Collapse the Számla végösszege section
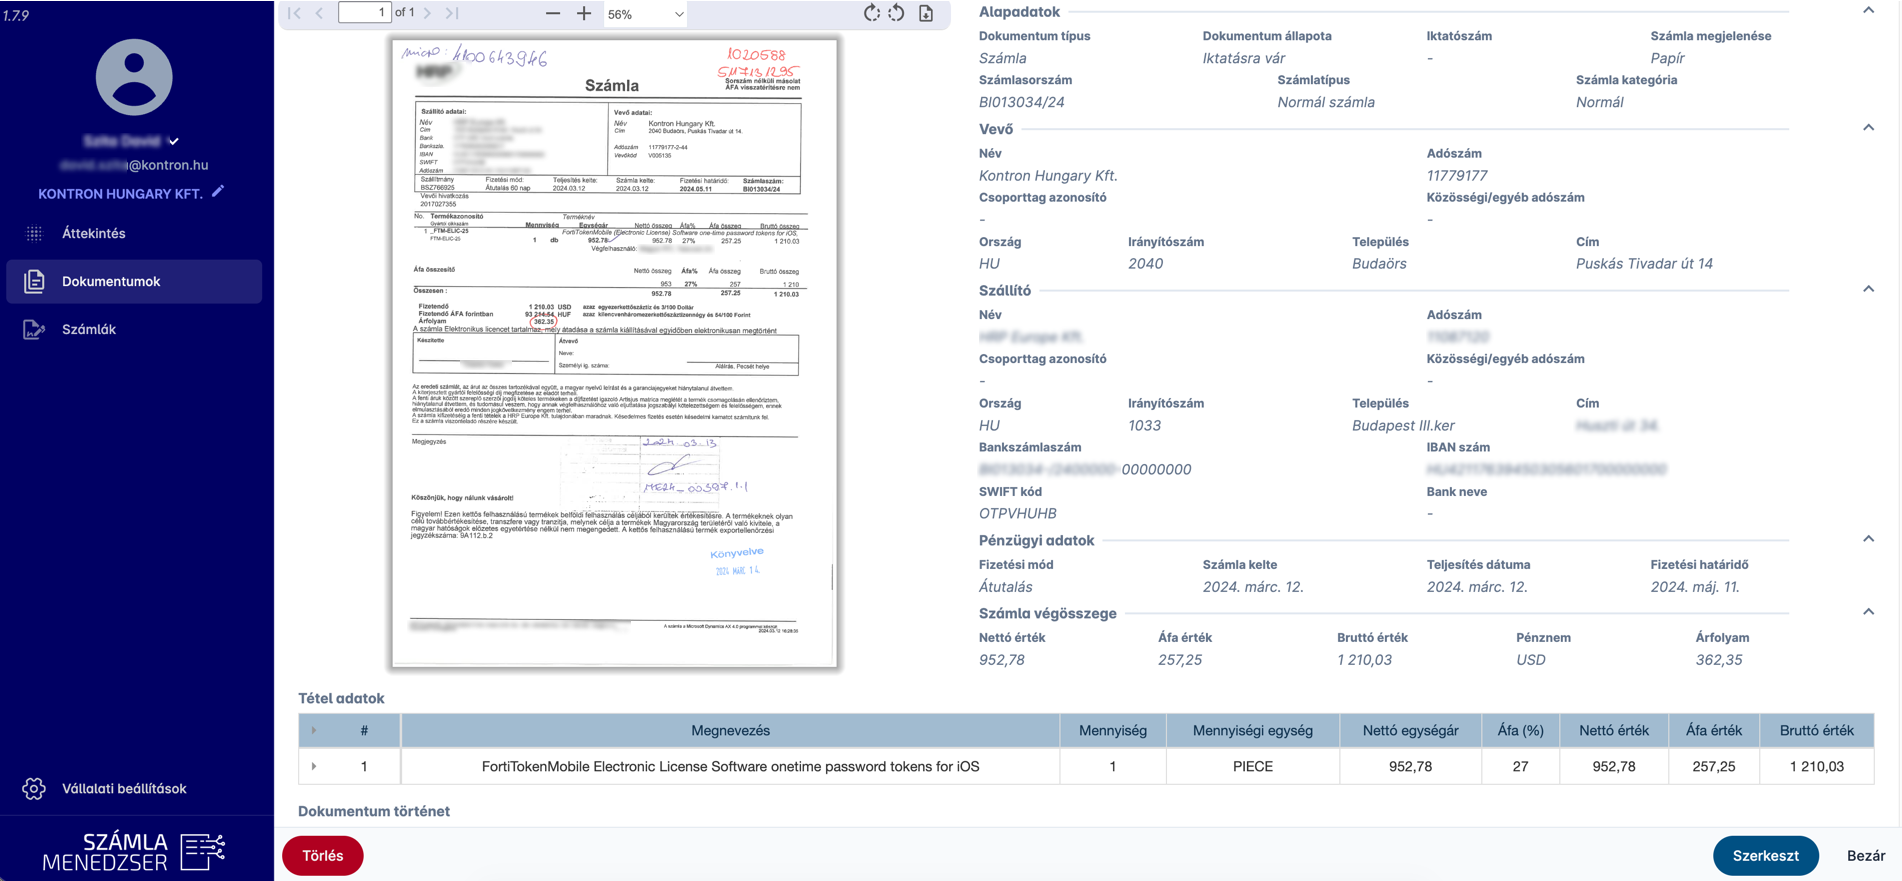 coord(1868,612)
